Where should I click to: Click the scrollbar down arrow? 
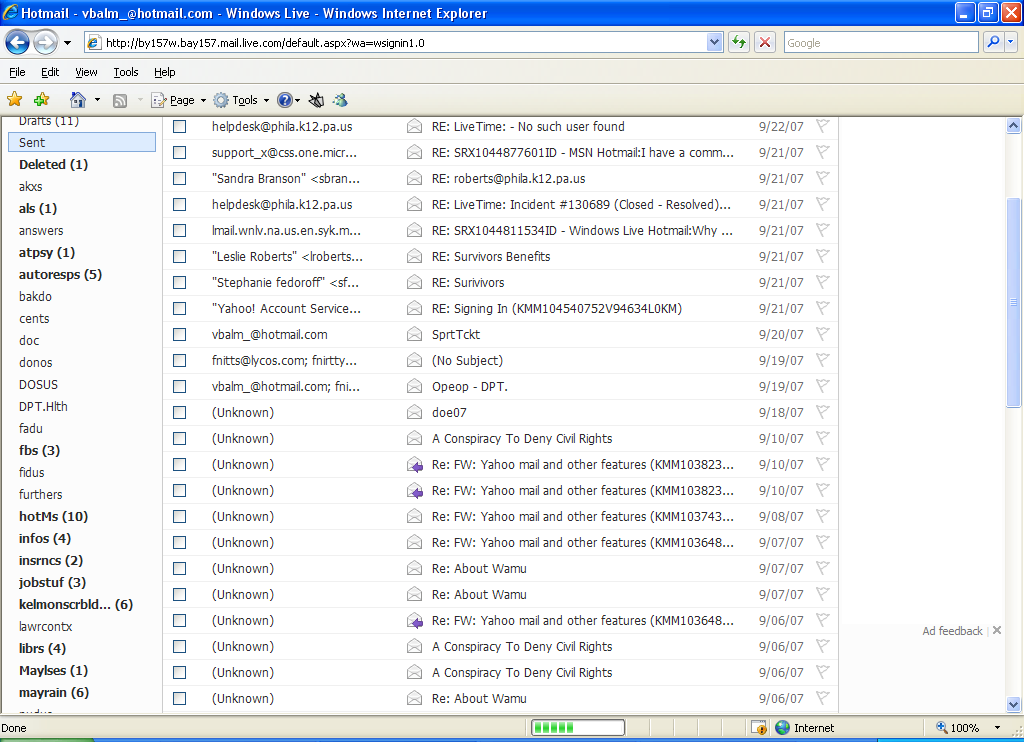1013,704
